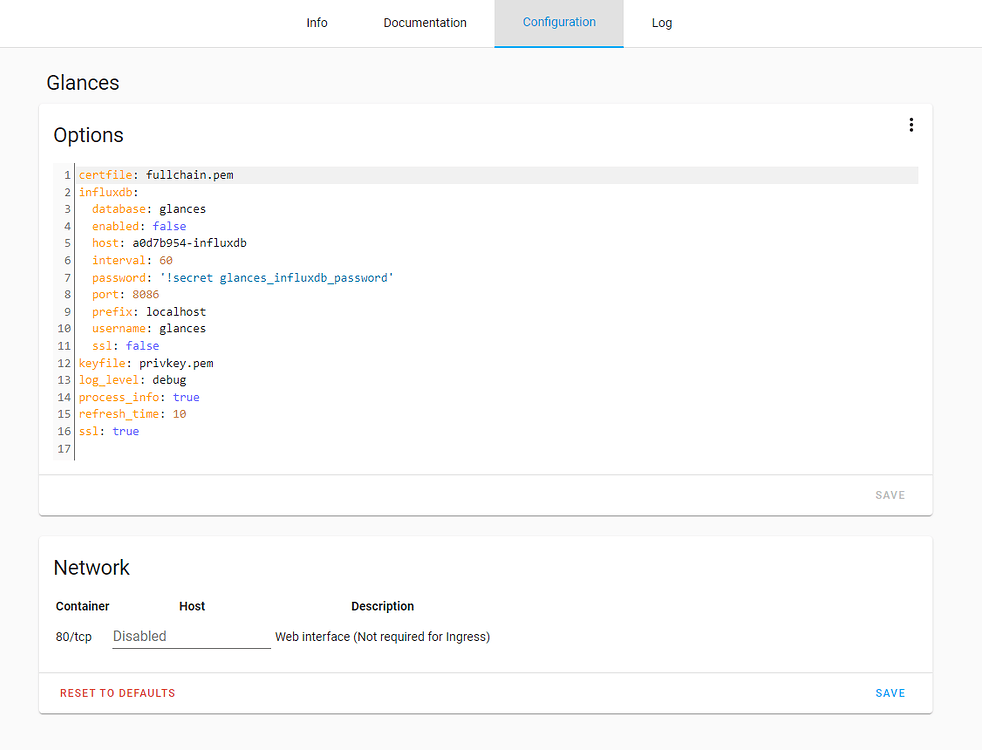Click SAVE below the Options editor
Viewport: 982px width, 750px height.
[889, 494]
